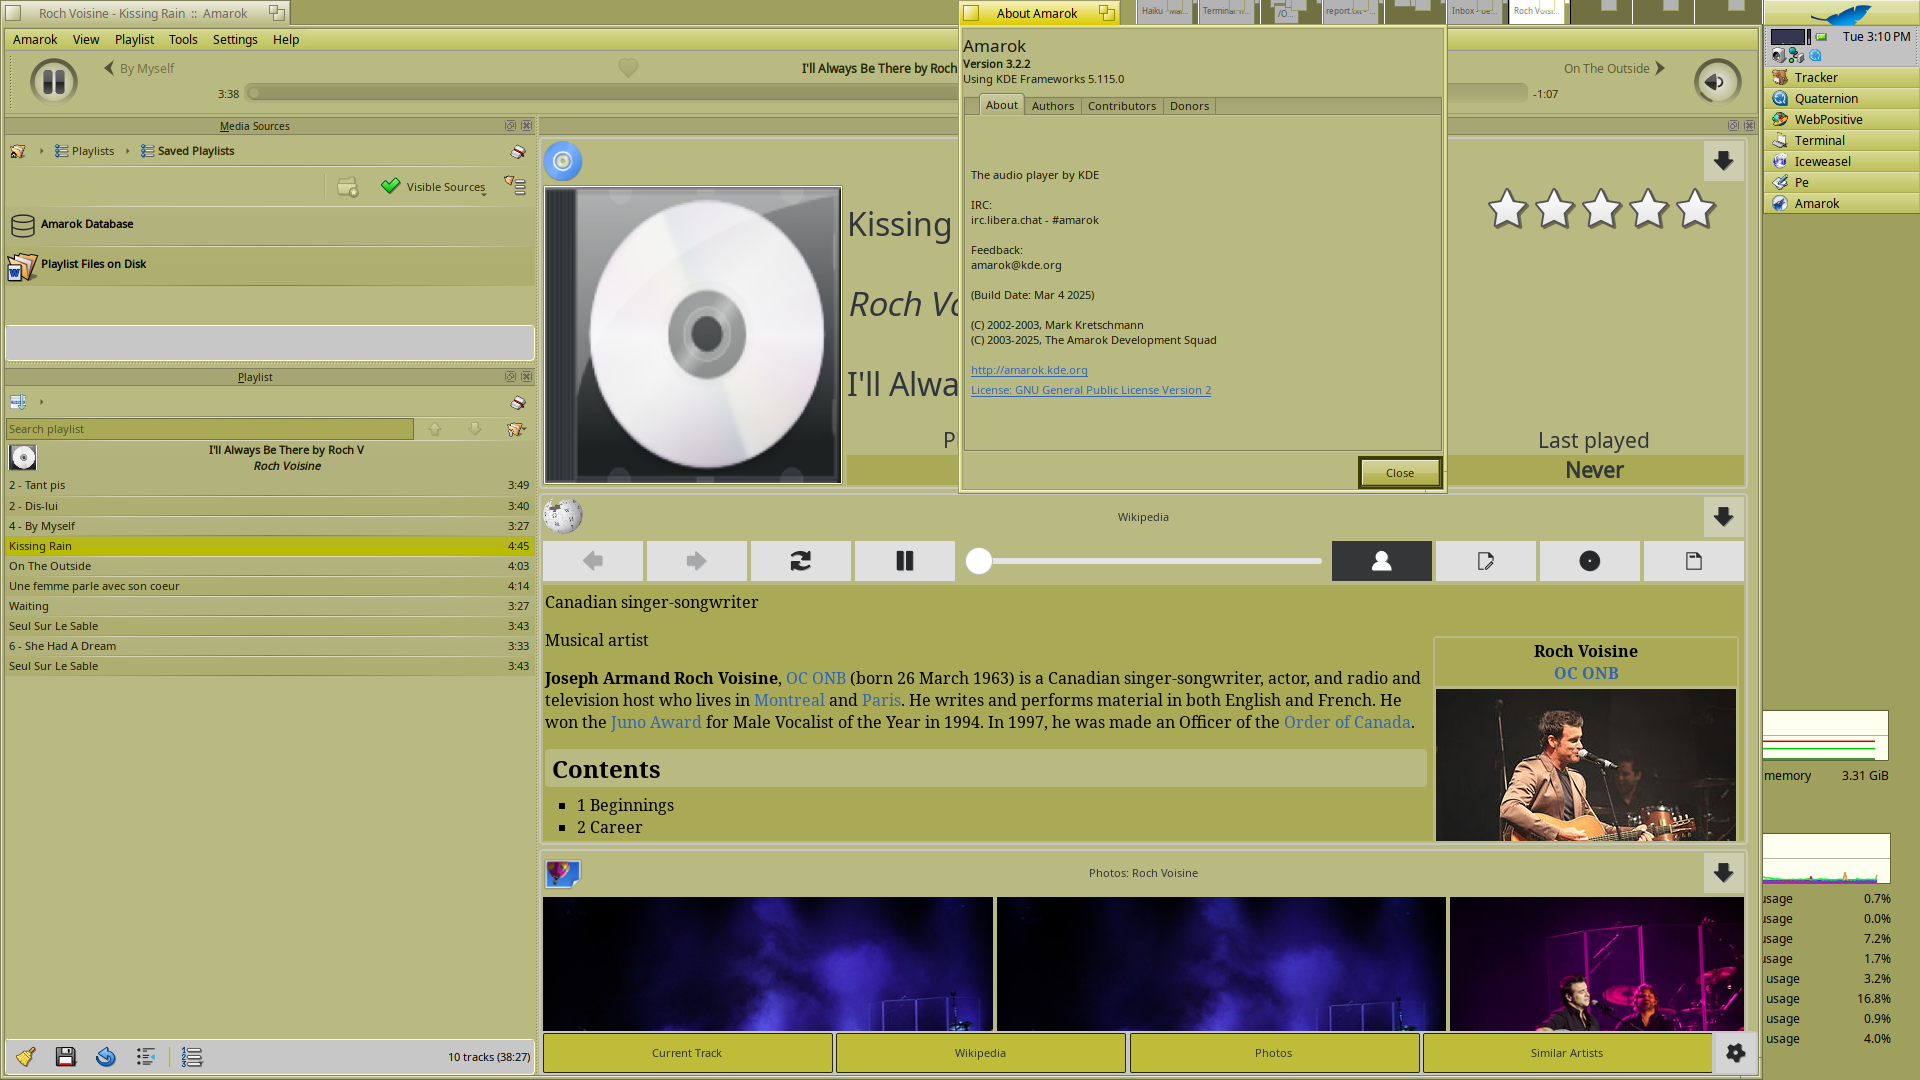Float the Media Sources dock panel
Viewport: 1920px width, 1080px height.
pyautogui.click(x=510, y=126)
